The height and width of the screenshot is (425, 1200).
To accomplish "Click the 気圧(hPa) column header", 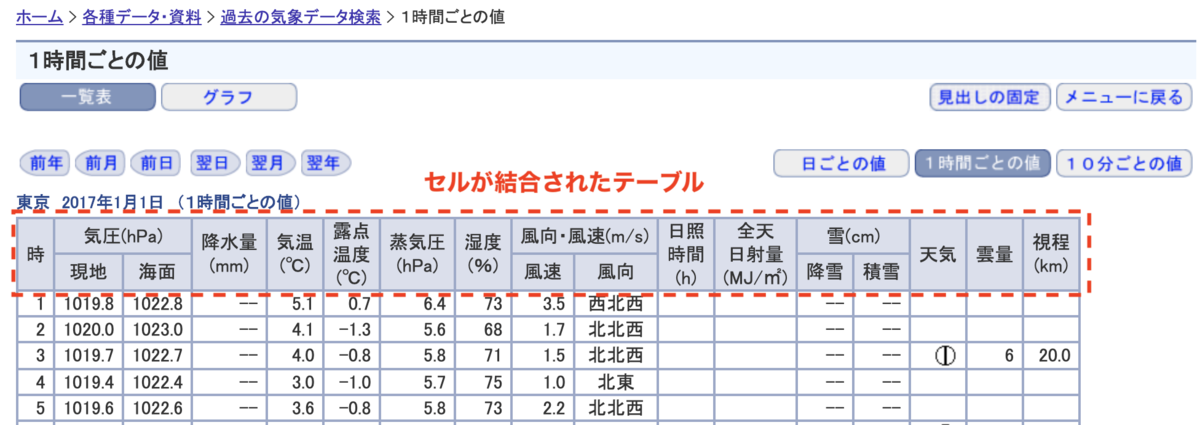I will 123,237.
